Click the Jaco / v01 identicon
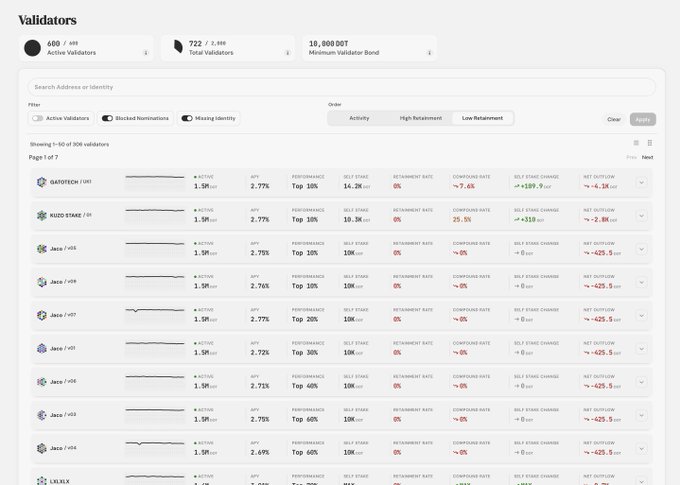The image size is (680, 485). pos(42,349)
